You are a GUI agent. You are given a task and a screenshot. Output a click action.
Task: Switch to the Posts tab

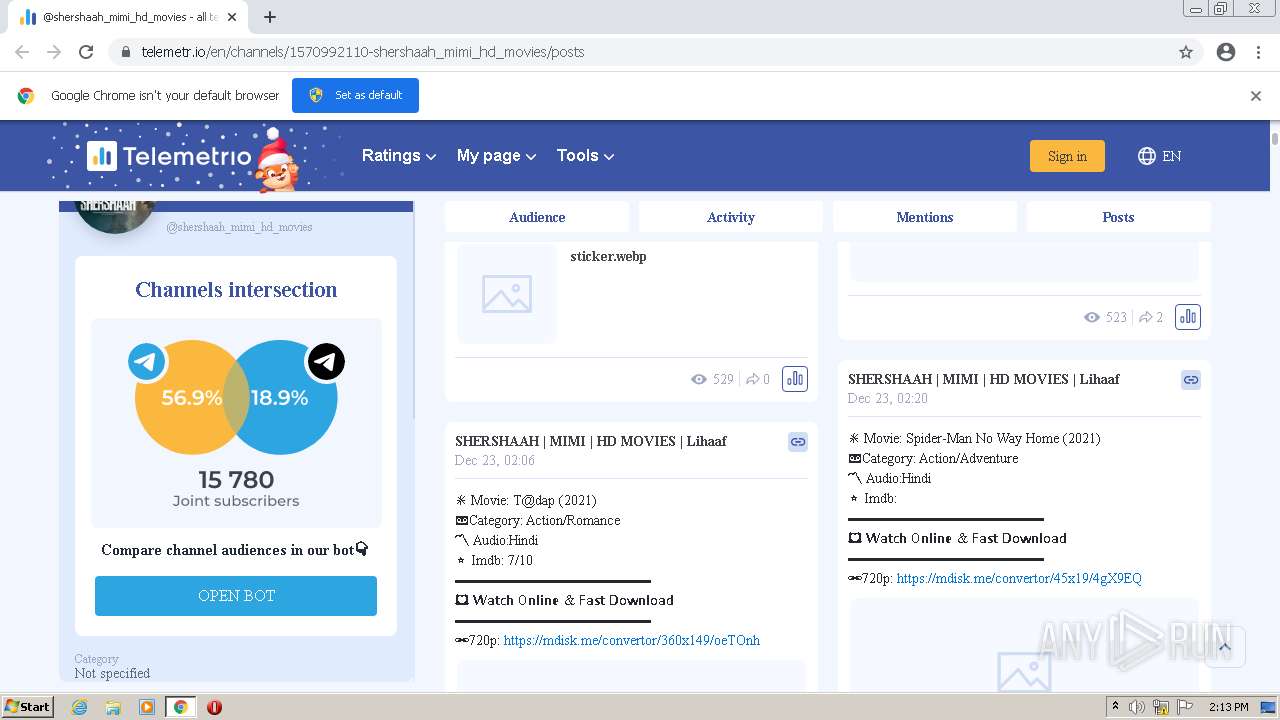tap(1118, 217)
